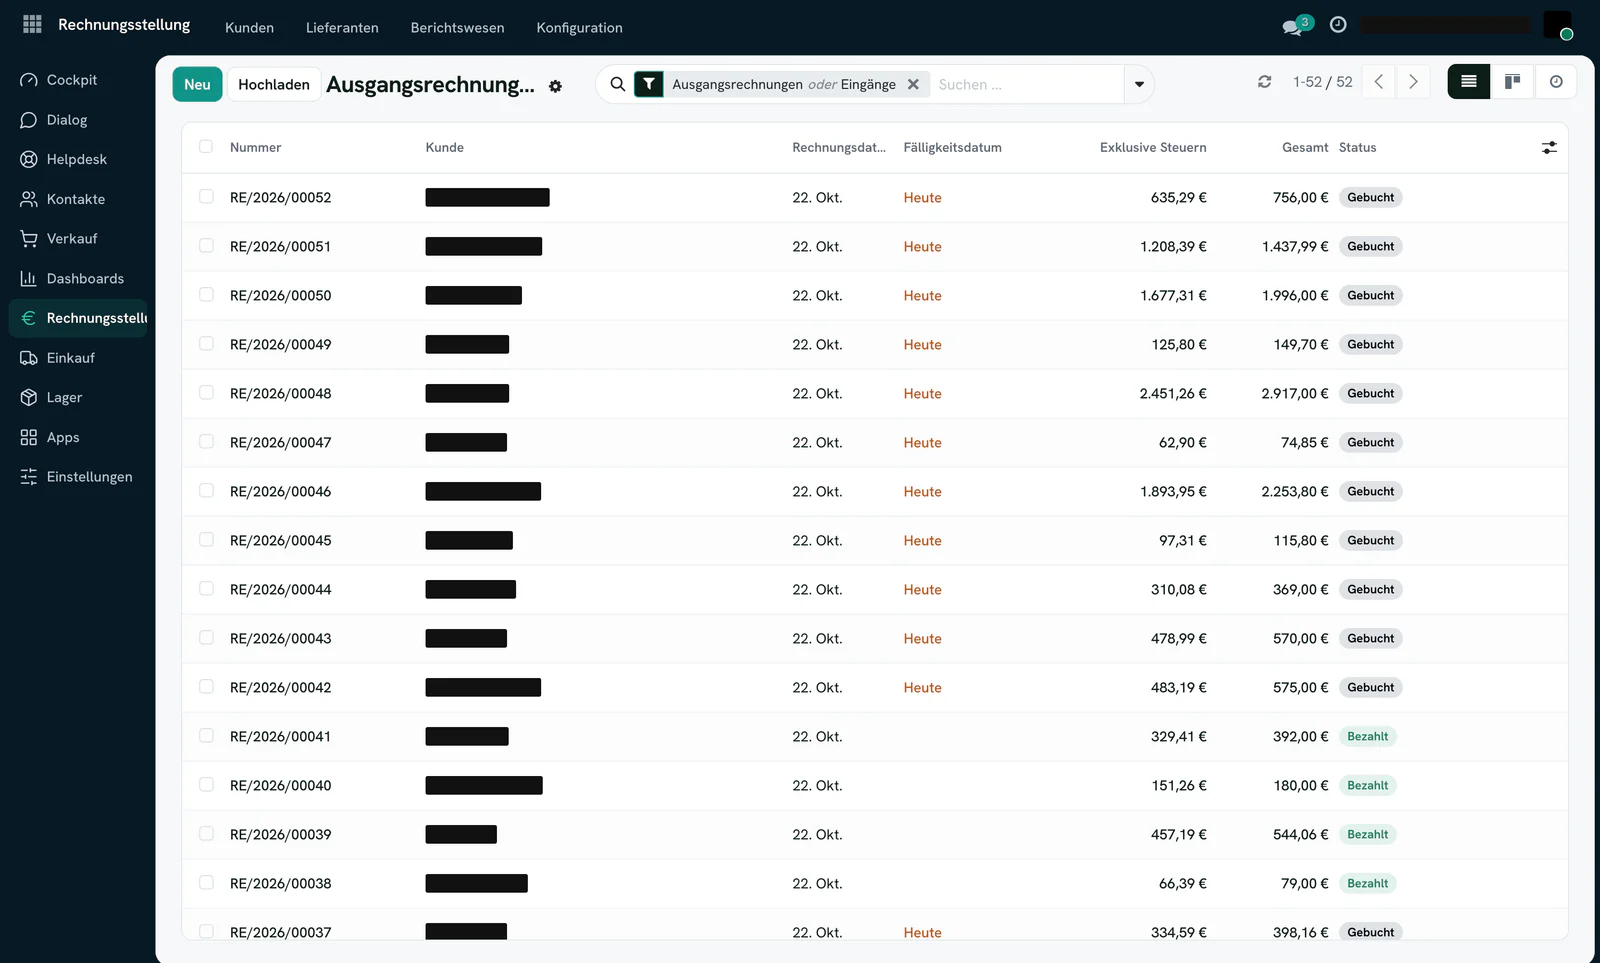Screen dimensions: 1600x963
Task: Click the Neu button
Action: click(197, 84)
